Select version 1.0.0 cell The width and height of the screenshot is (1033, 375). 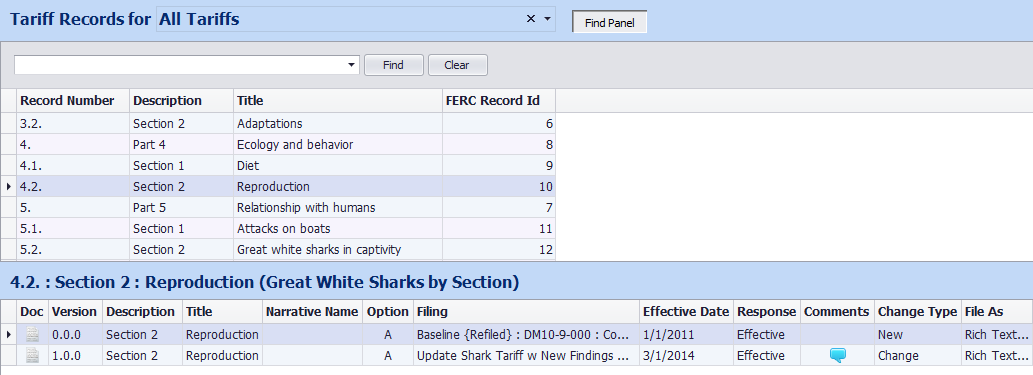coord(74,356)
